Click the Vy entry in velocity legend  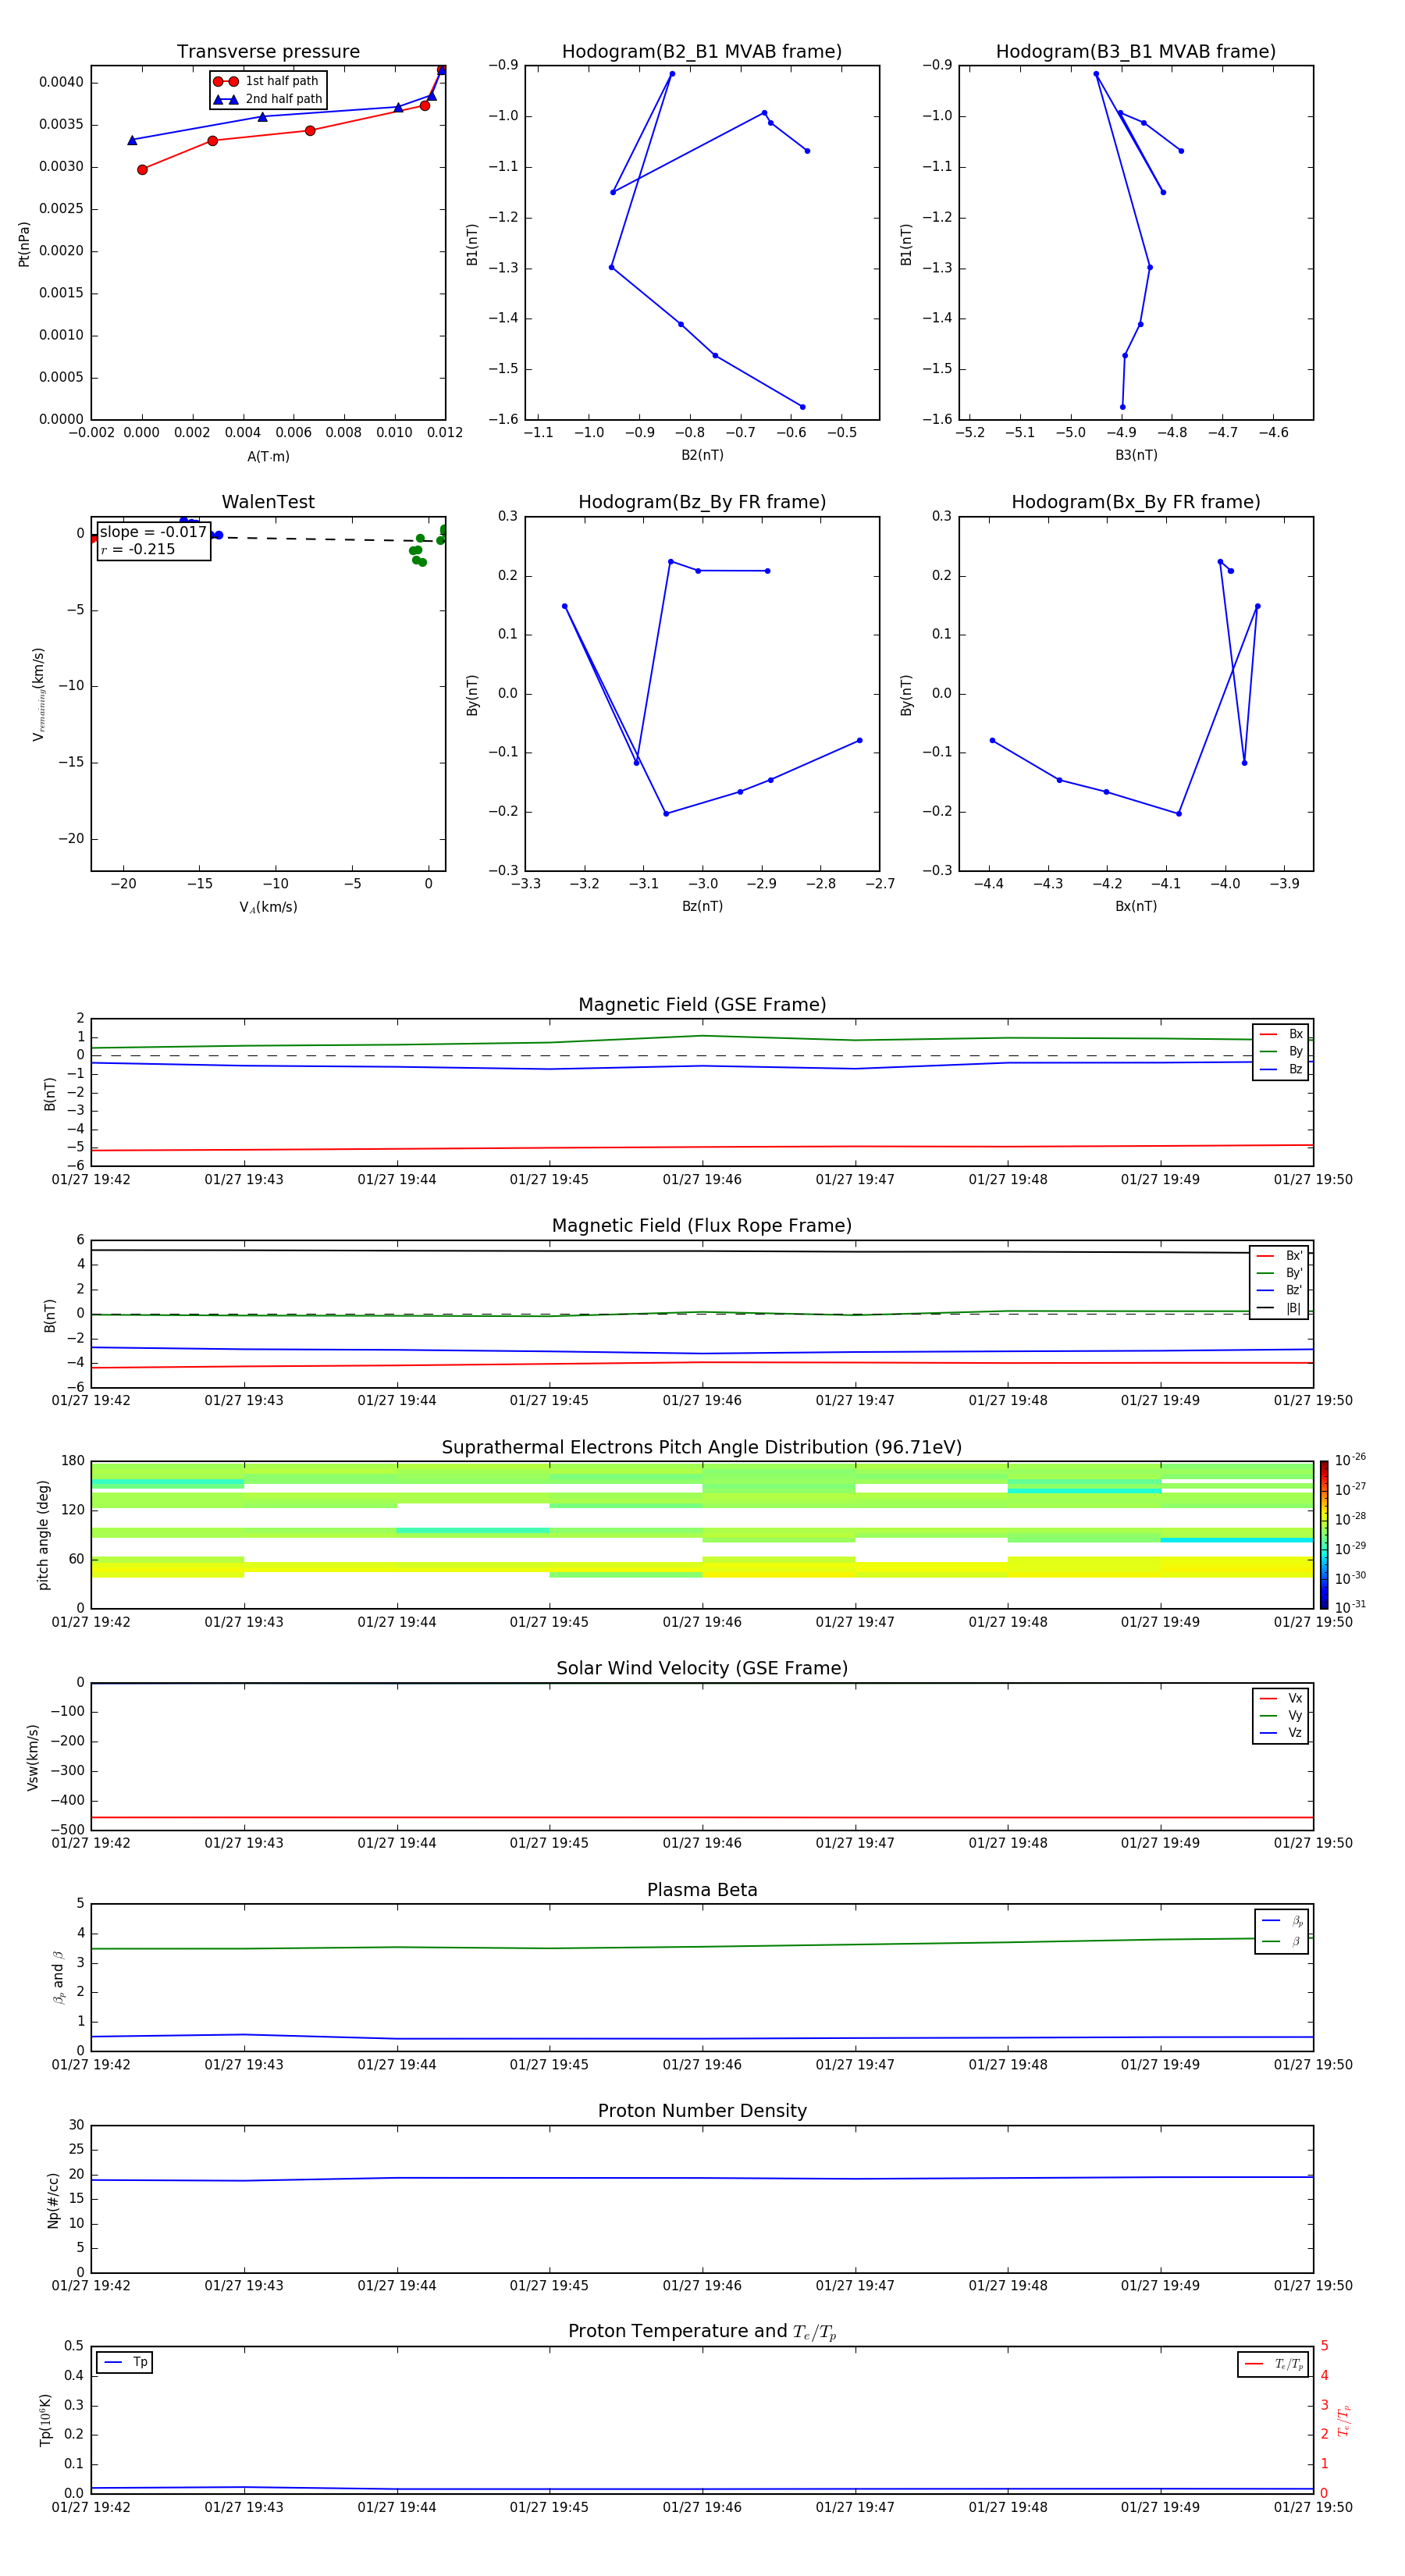(1281, 1715)
